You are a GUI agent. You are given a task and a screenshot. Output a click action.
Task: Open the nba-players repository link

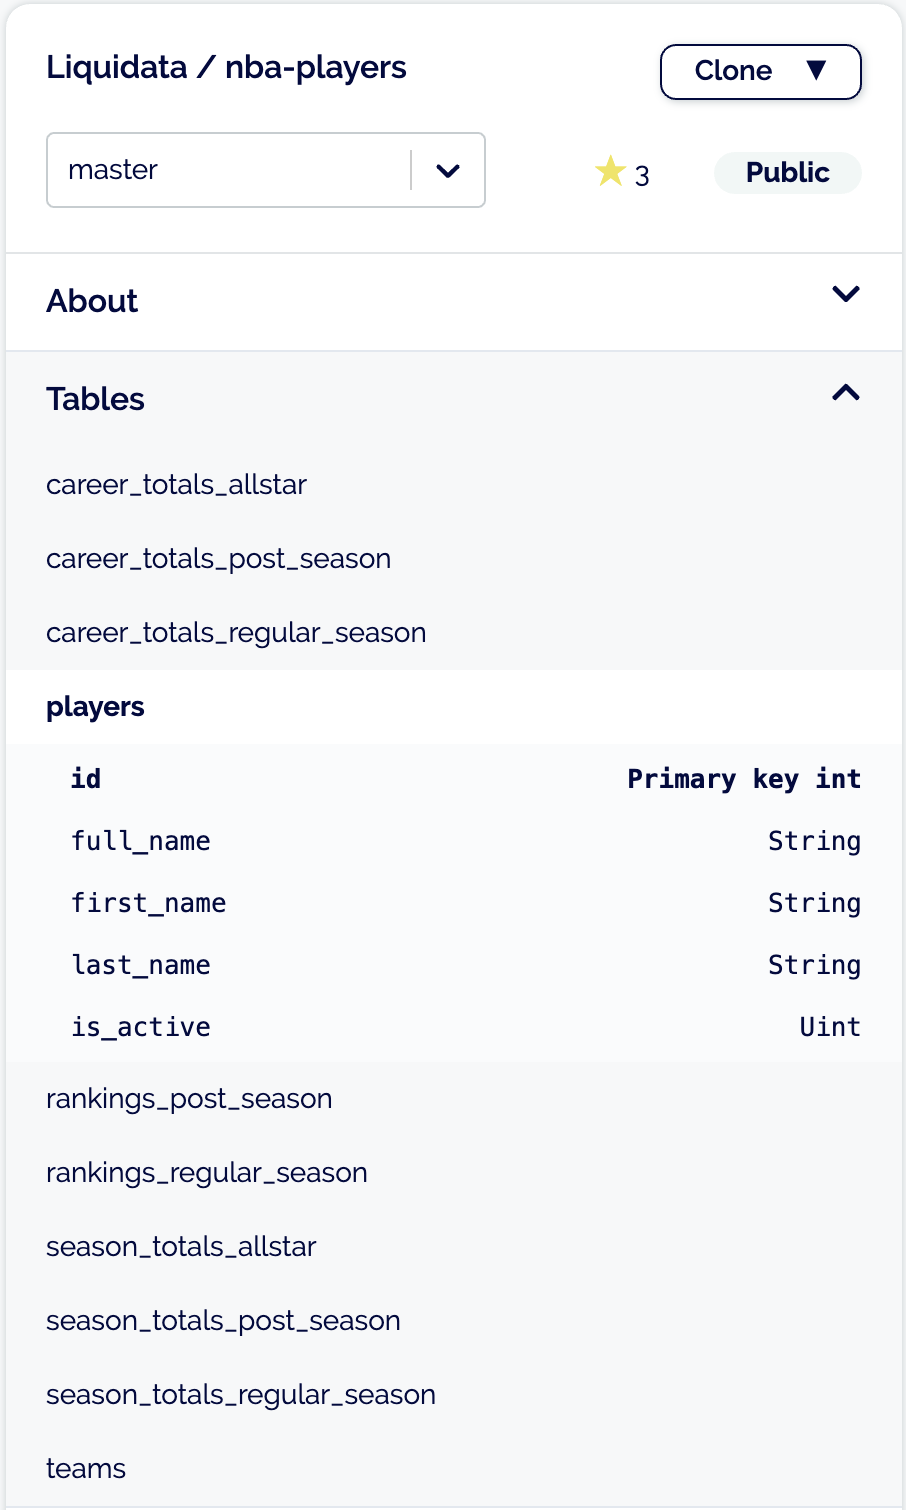pyautogui.click(x=315, y=68)
